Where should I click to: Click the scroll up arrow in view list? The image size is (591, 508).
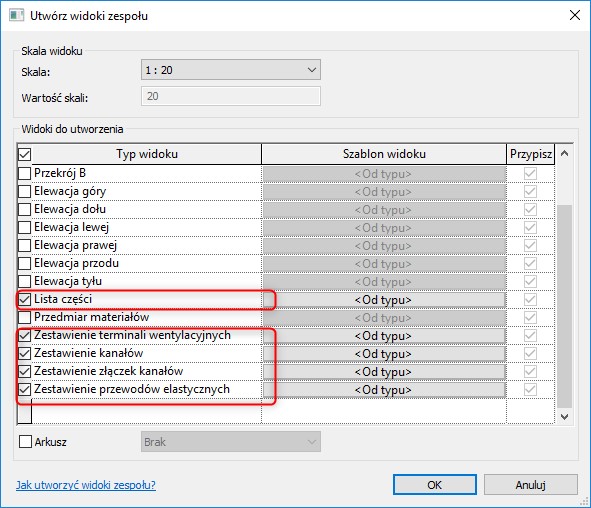pos(564,153)
